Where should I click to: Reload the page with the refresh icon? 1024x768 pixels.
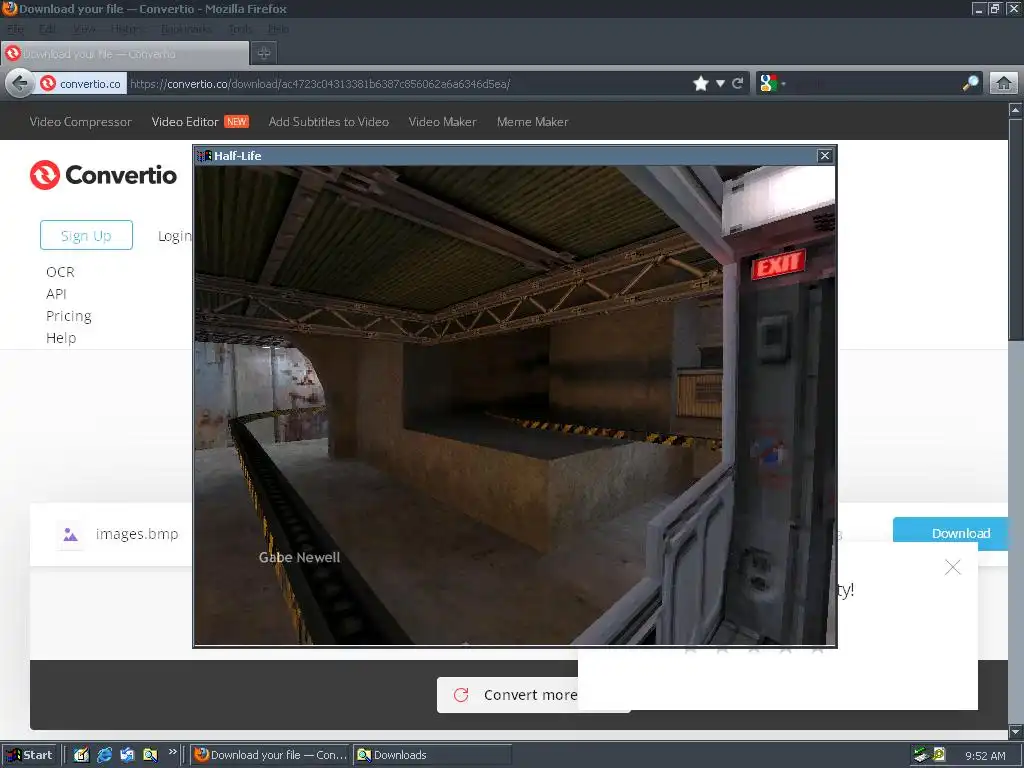738,84
